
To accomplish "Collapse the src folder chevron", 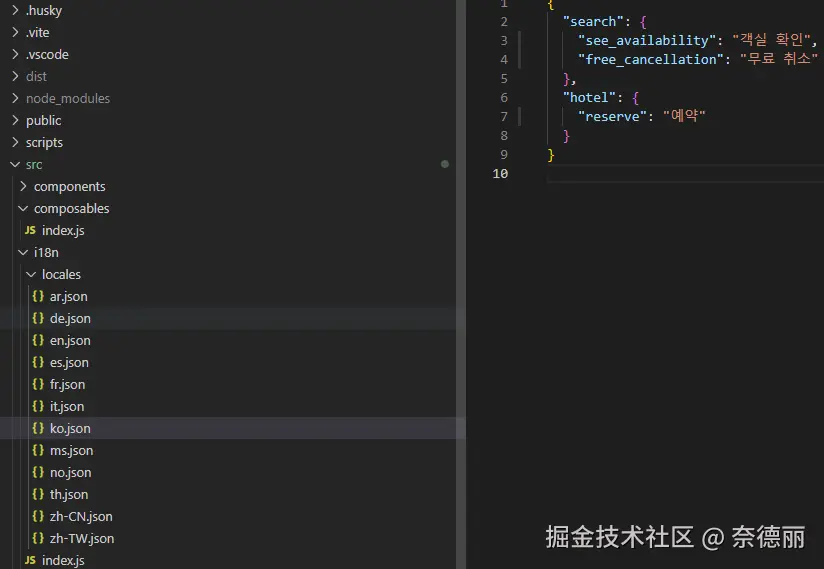I will pos(15,164).
